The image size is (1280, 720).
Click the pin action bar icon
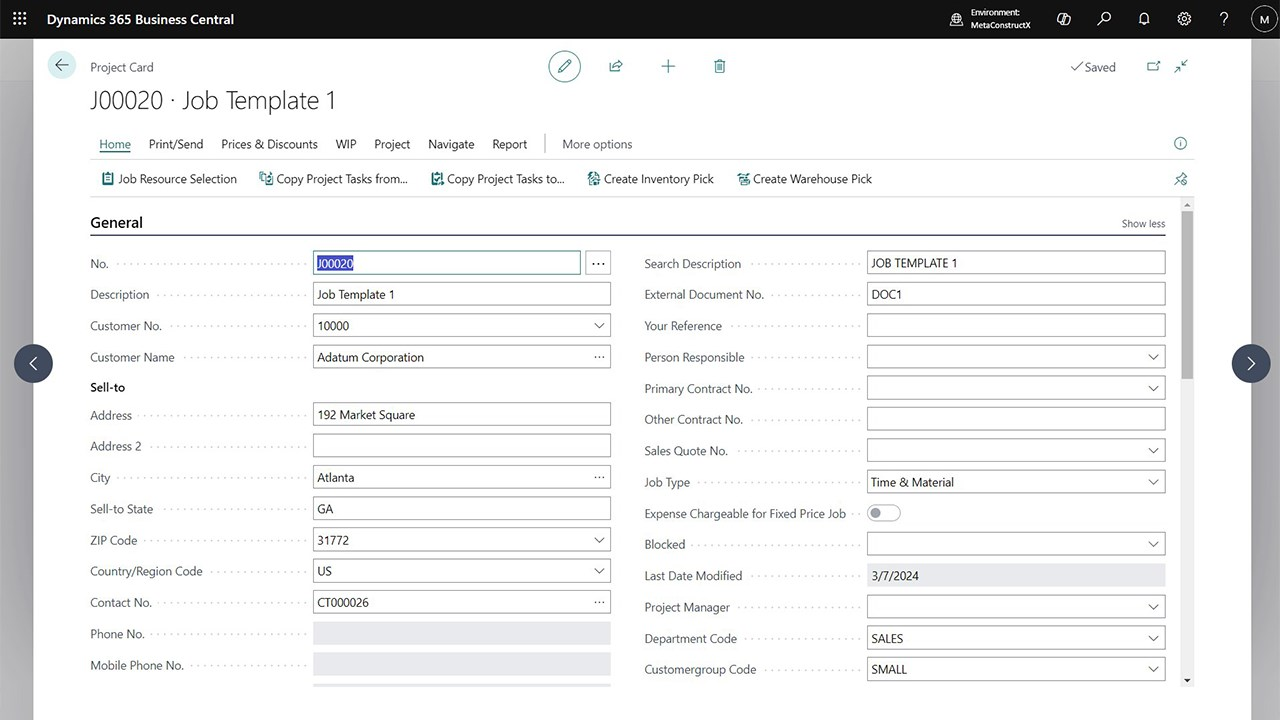(x=1180, y=179)
